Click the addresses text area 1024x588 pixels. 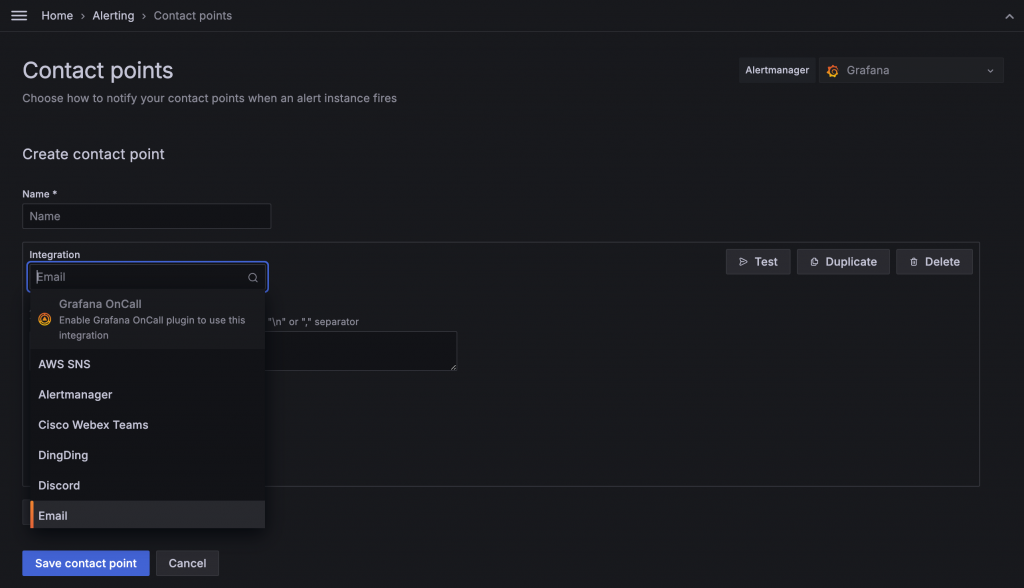point(361,351)
